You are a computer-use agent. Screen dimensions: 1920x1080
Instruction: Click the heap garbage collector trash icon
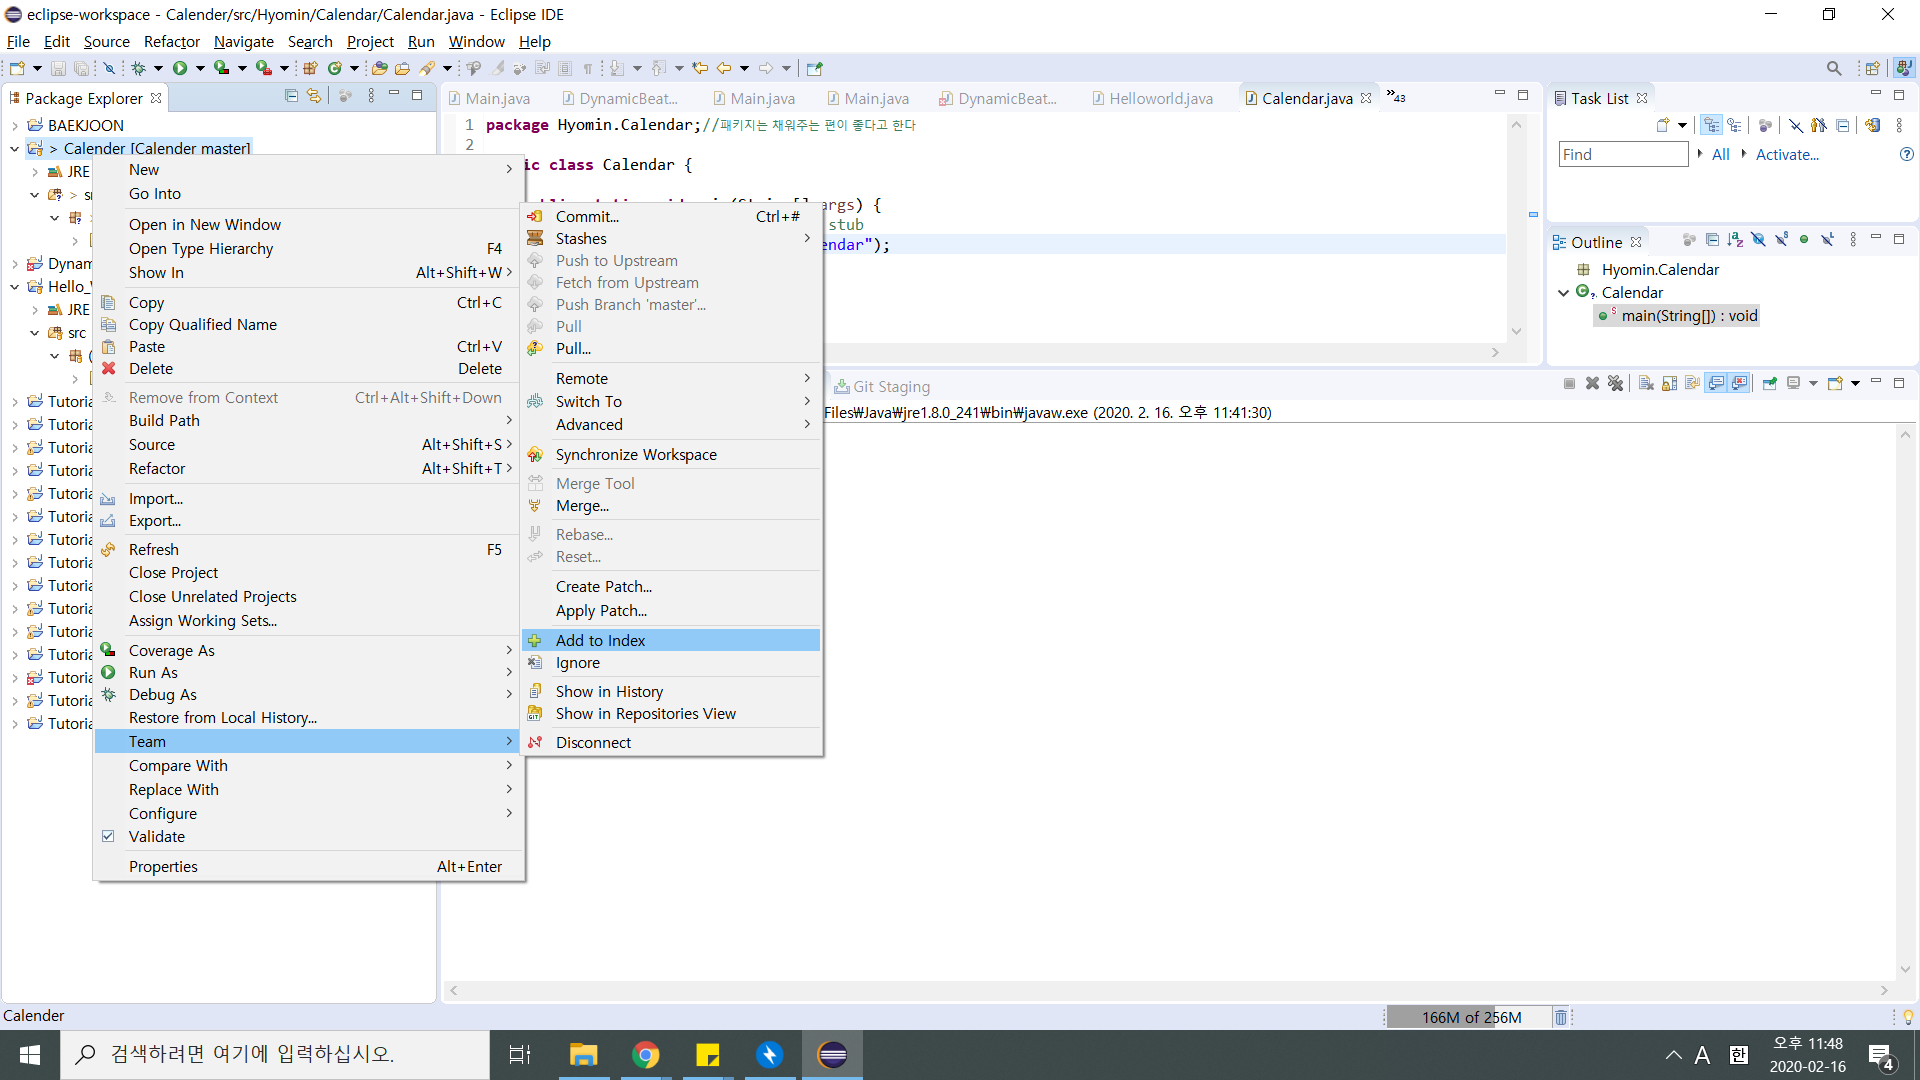pos(1560,1017)
